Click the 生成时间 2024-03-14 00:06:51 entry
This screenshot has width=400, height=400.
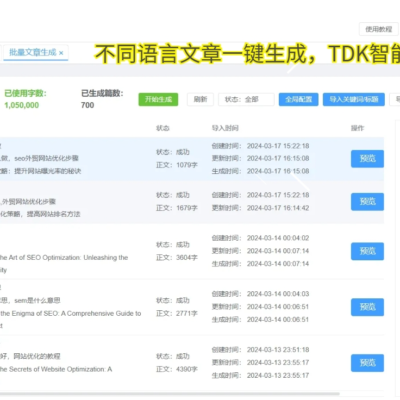260,319
